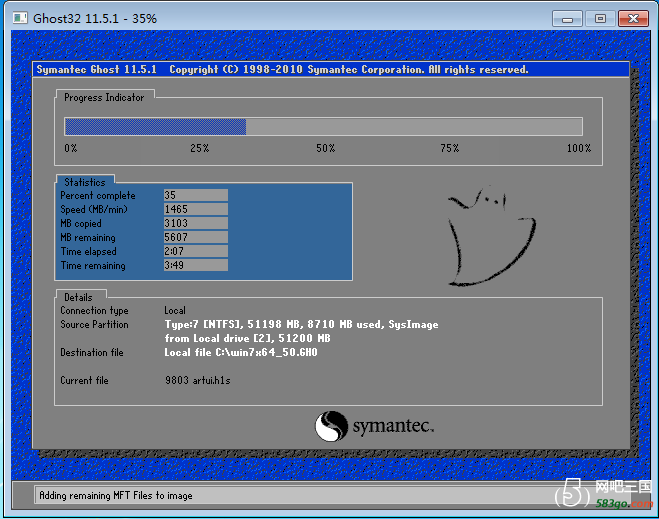Click destination file C:\win7x64_50.GHO
659x519 pixels.
241,352
